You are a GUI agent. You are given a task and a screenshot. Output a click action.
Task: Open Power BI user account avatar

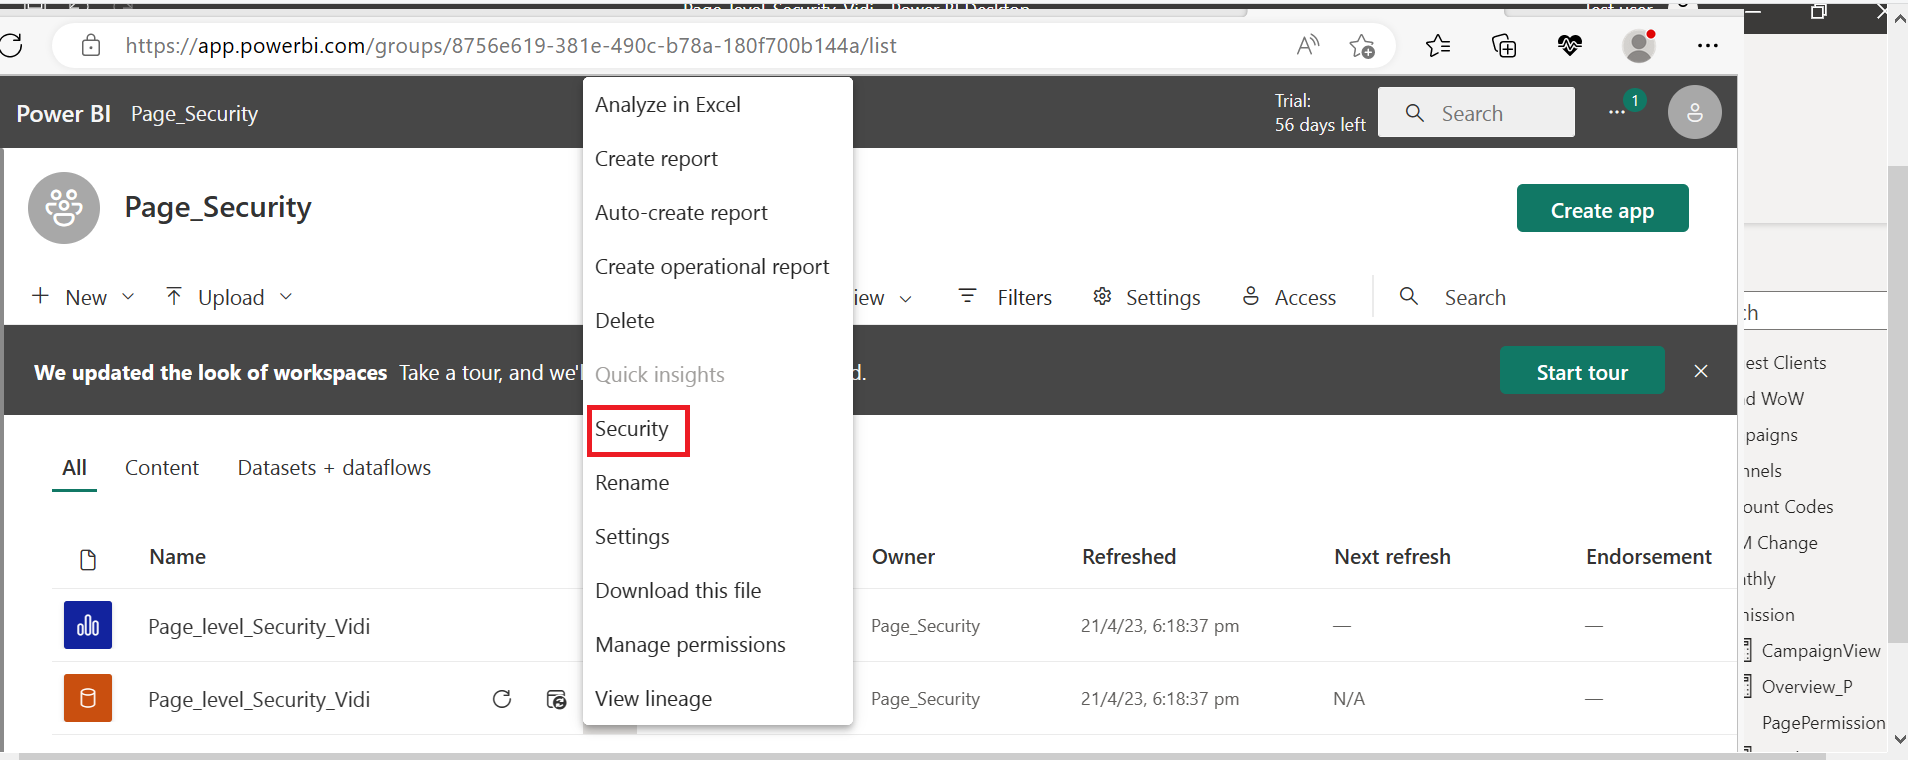pyautogui.click(x=1695, y=112)
